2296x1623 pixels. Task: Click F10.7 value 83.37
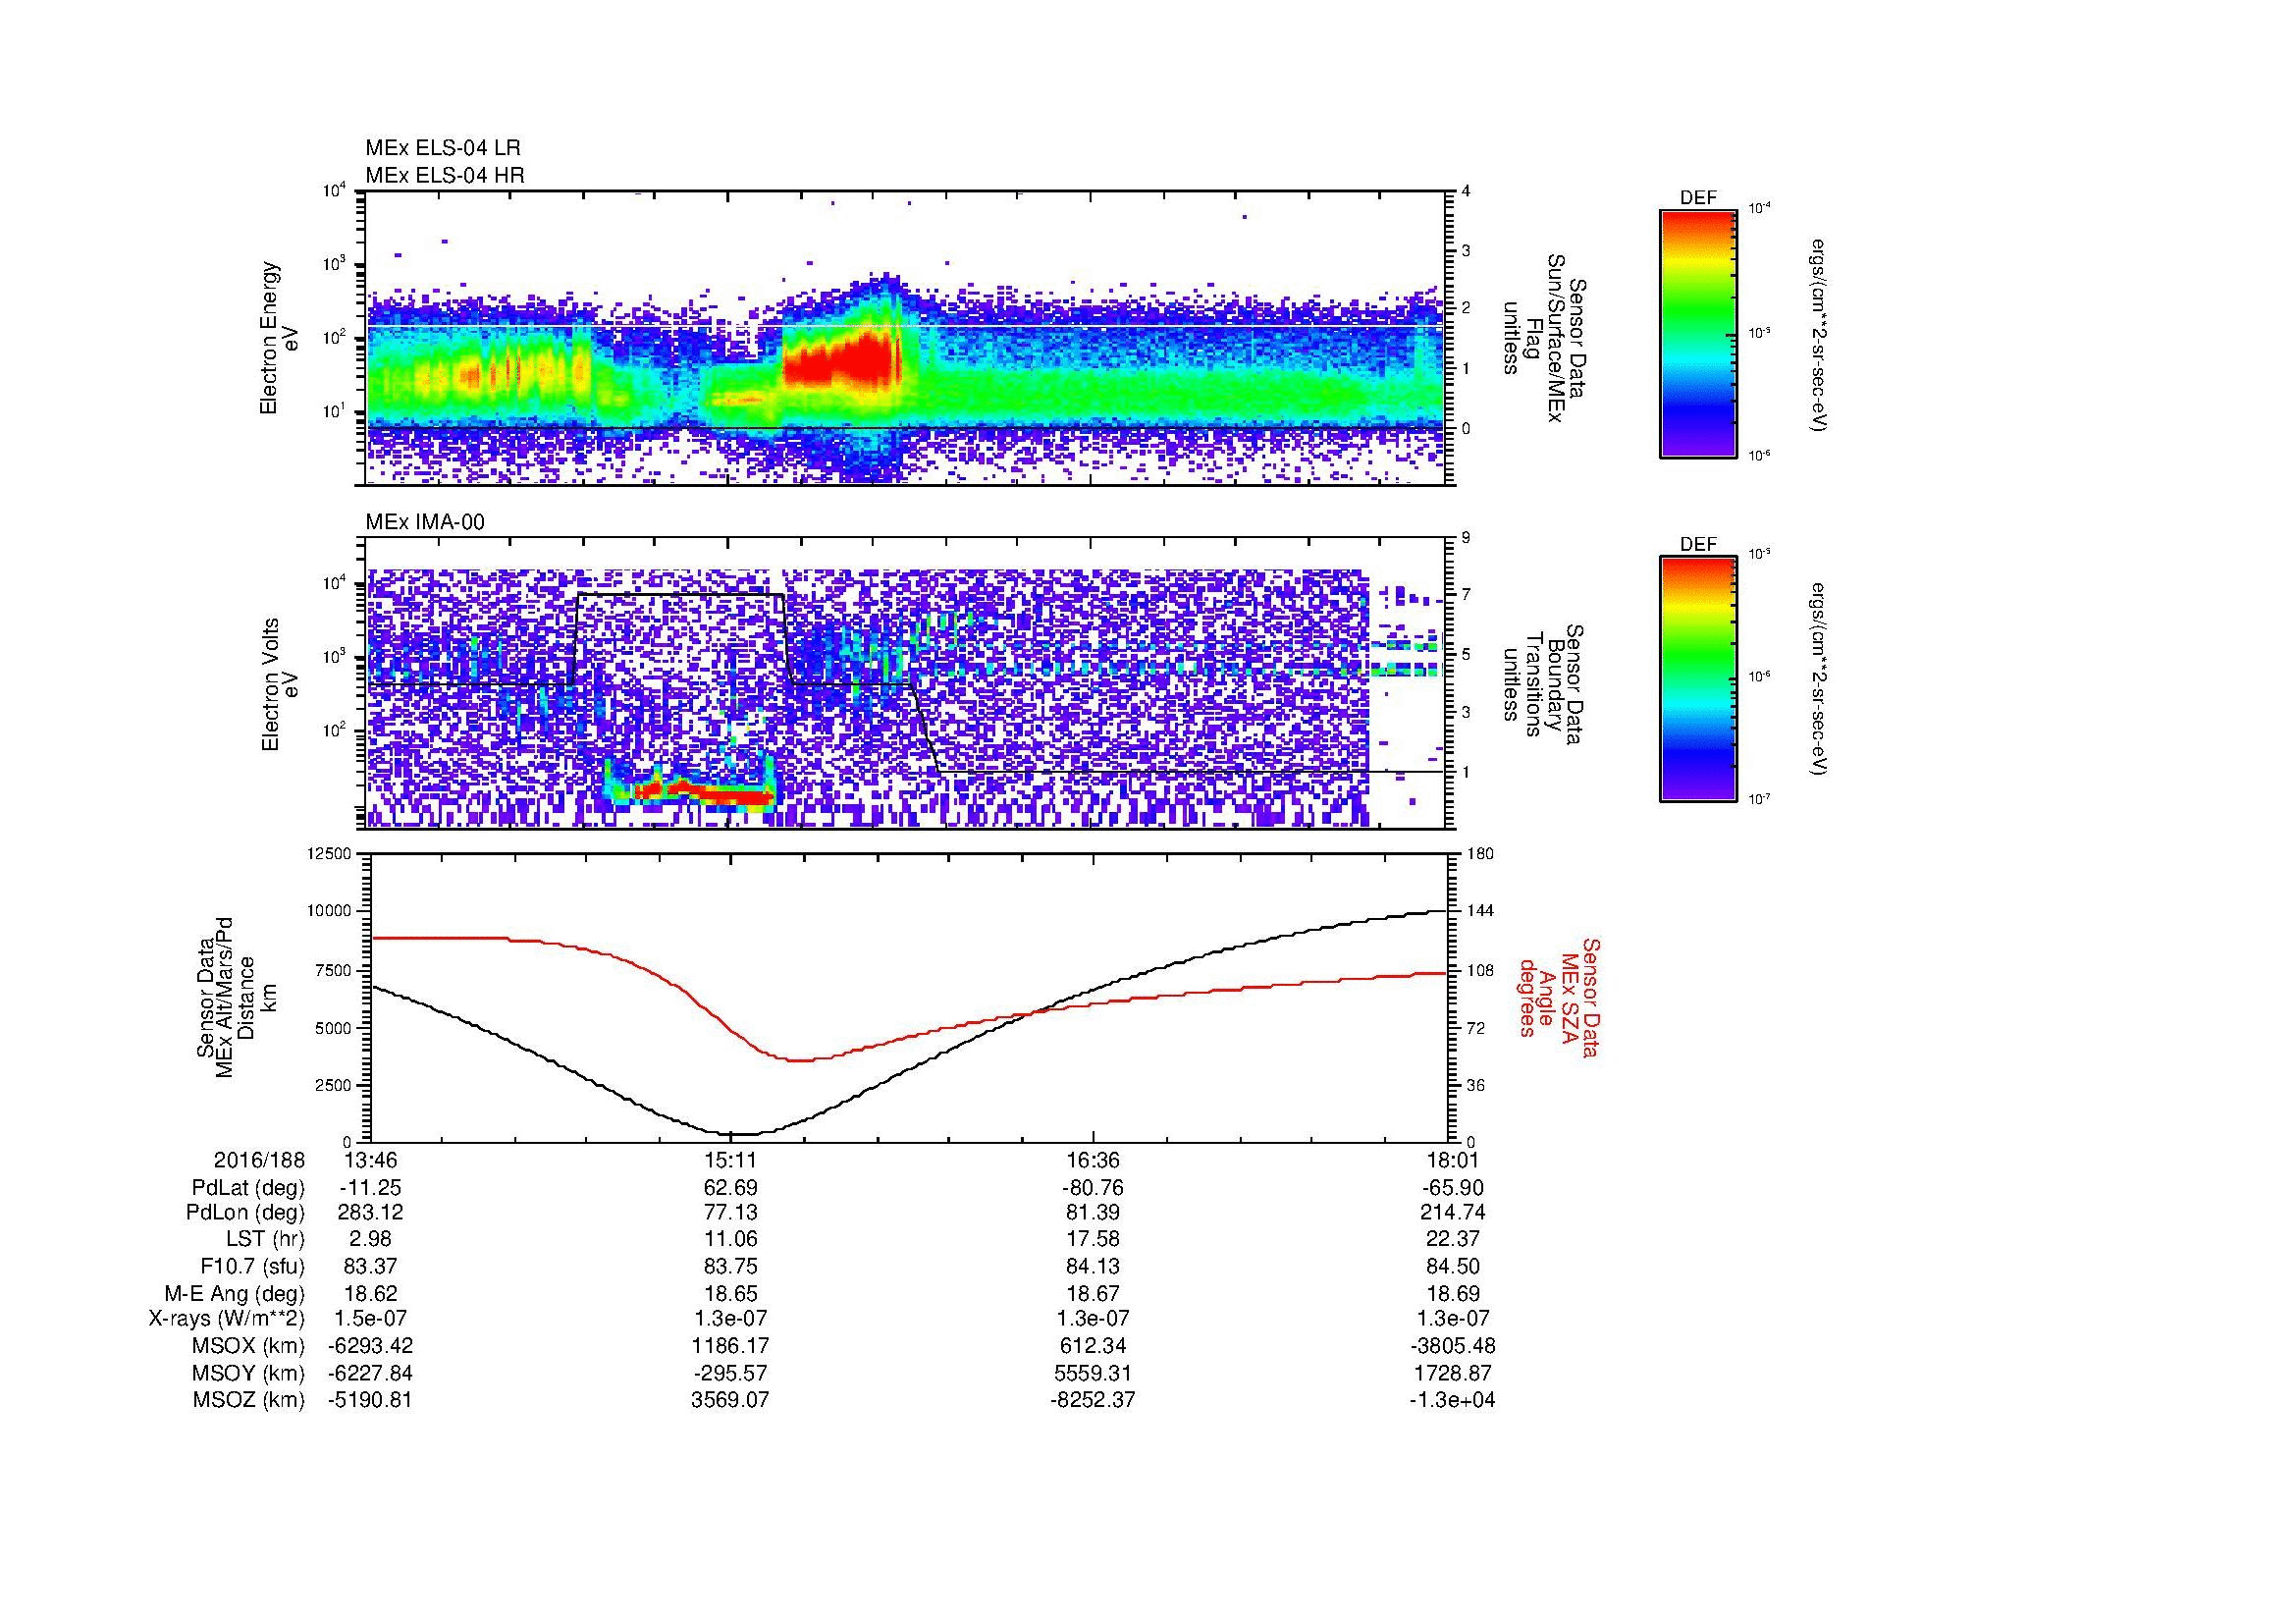370,1266
